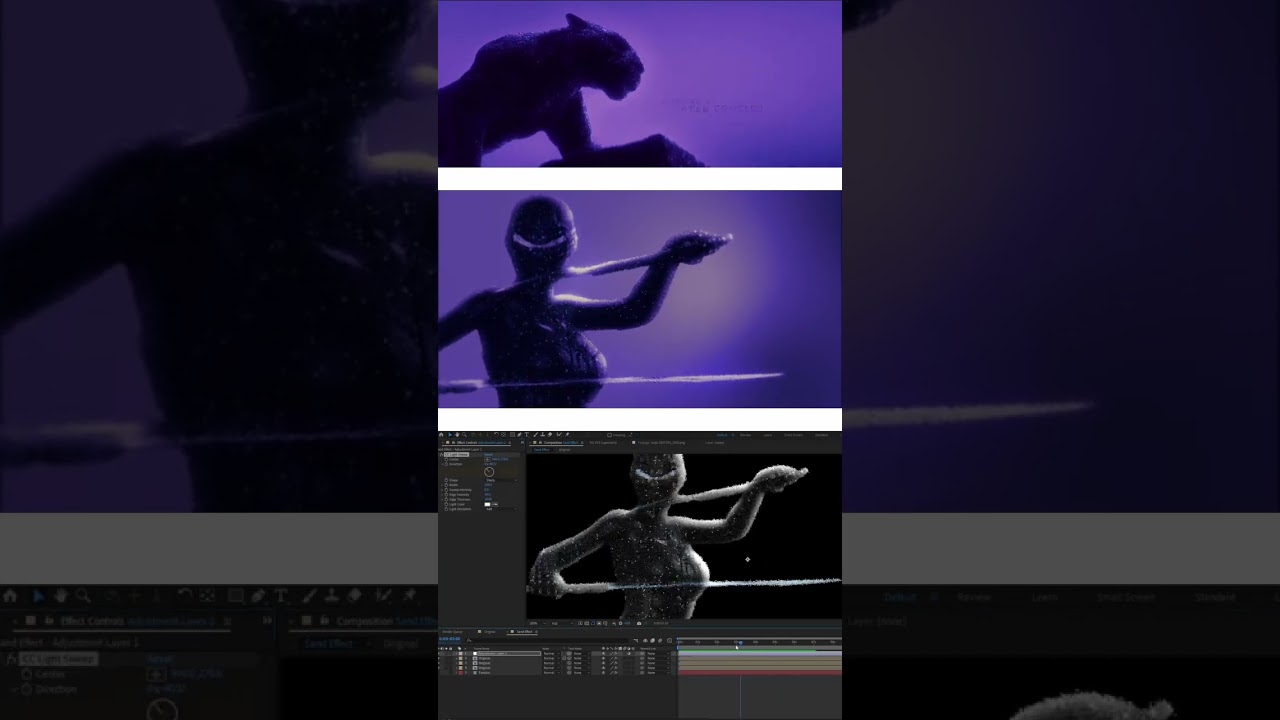Screen dimensions: 1280x720
Task: Open the Sand Effect tab in the timeline panel
Action: (x=524, y=631)
